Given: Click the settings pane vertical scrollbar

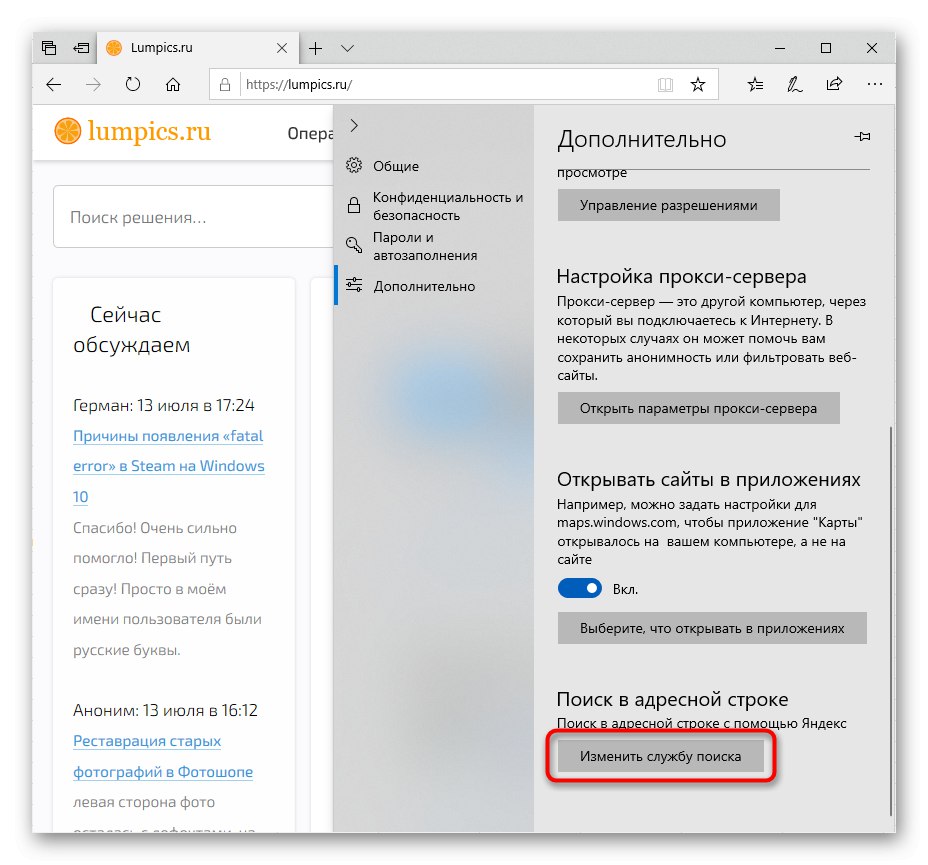Looking at the screenshot, I should (889, 600).
